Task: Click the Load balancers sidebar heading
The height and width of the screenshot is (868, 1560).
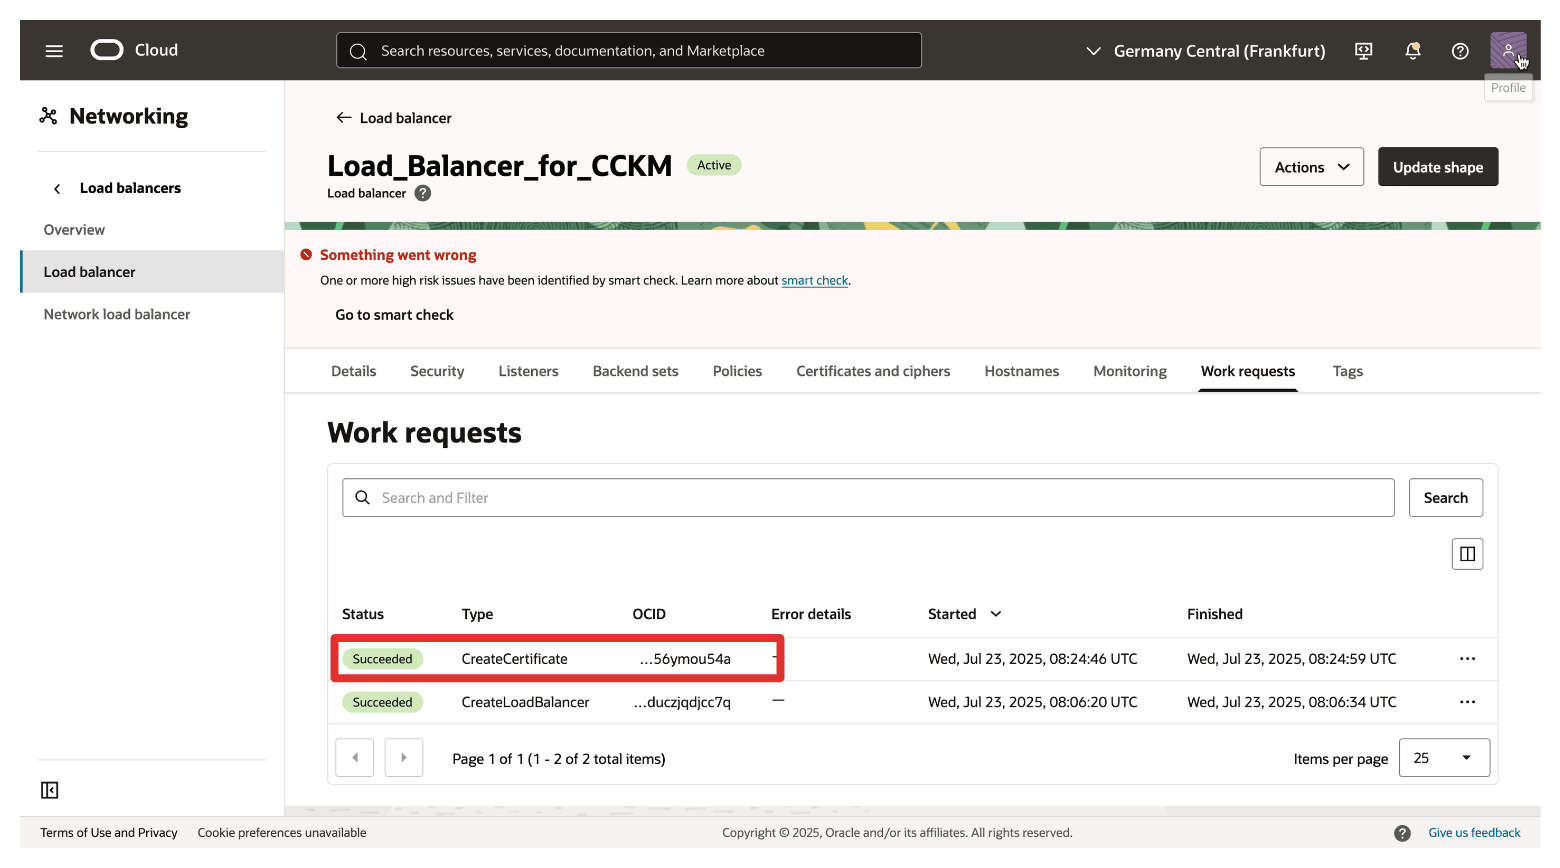Action: click(x=130, y=188)
